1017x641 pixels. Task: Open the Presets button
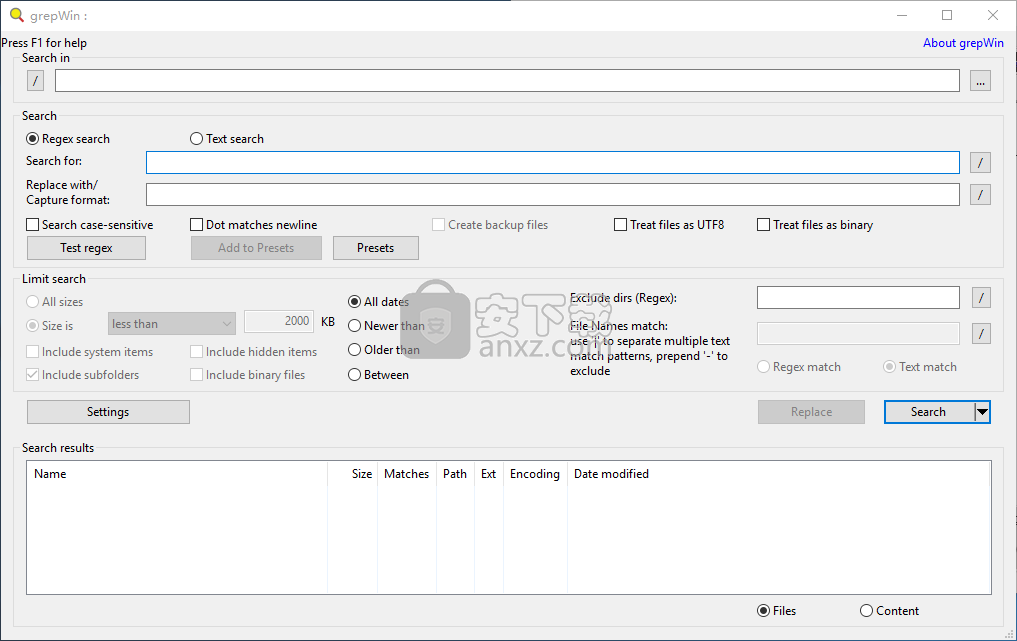click(x=376, y=248)
